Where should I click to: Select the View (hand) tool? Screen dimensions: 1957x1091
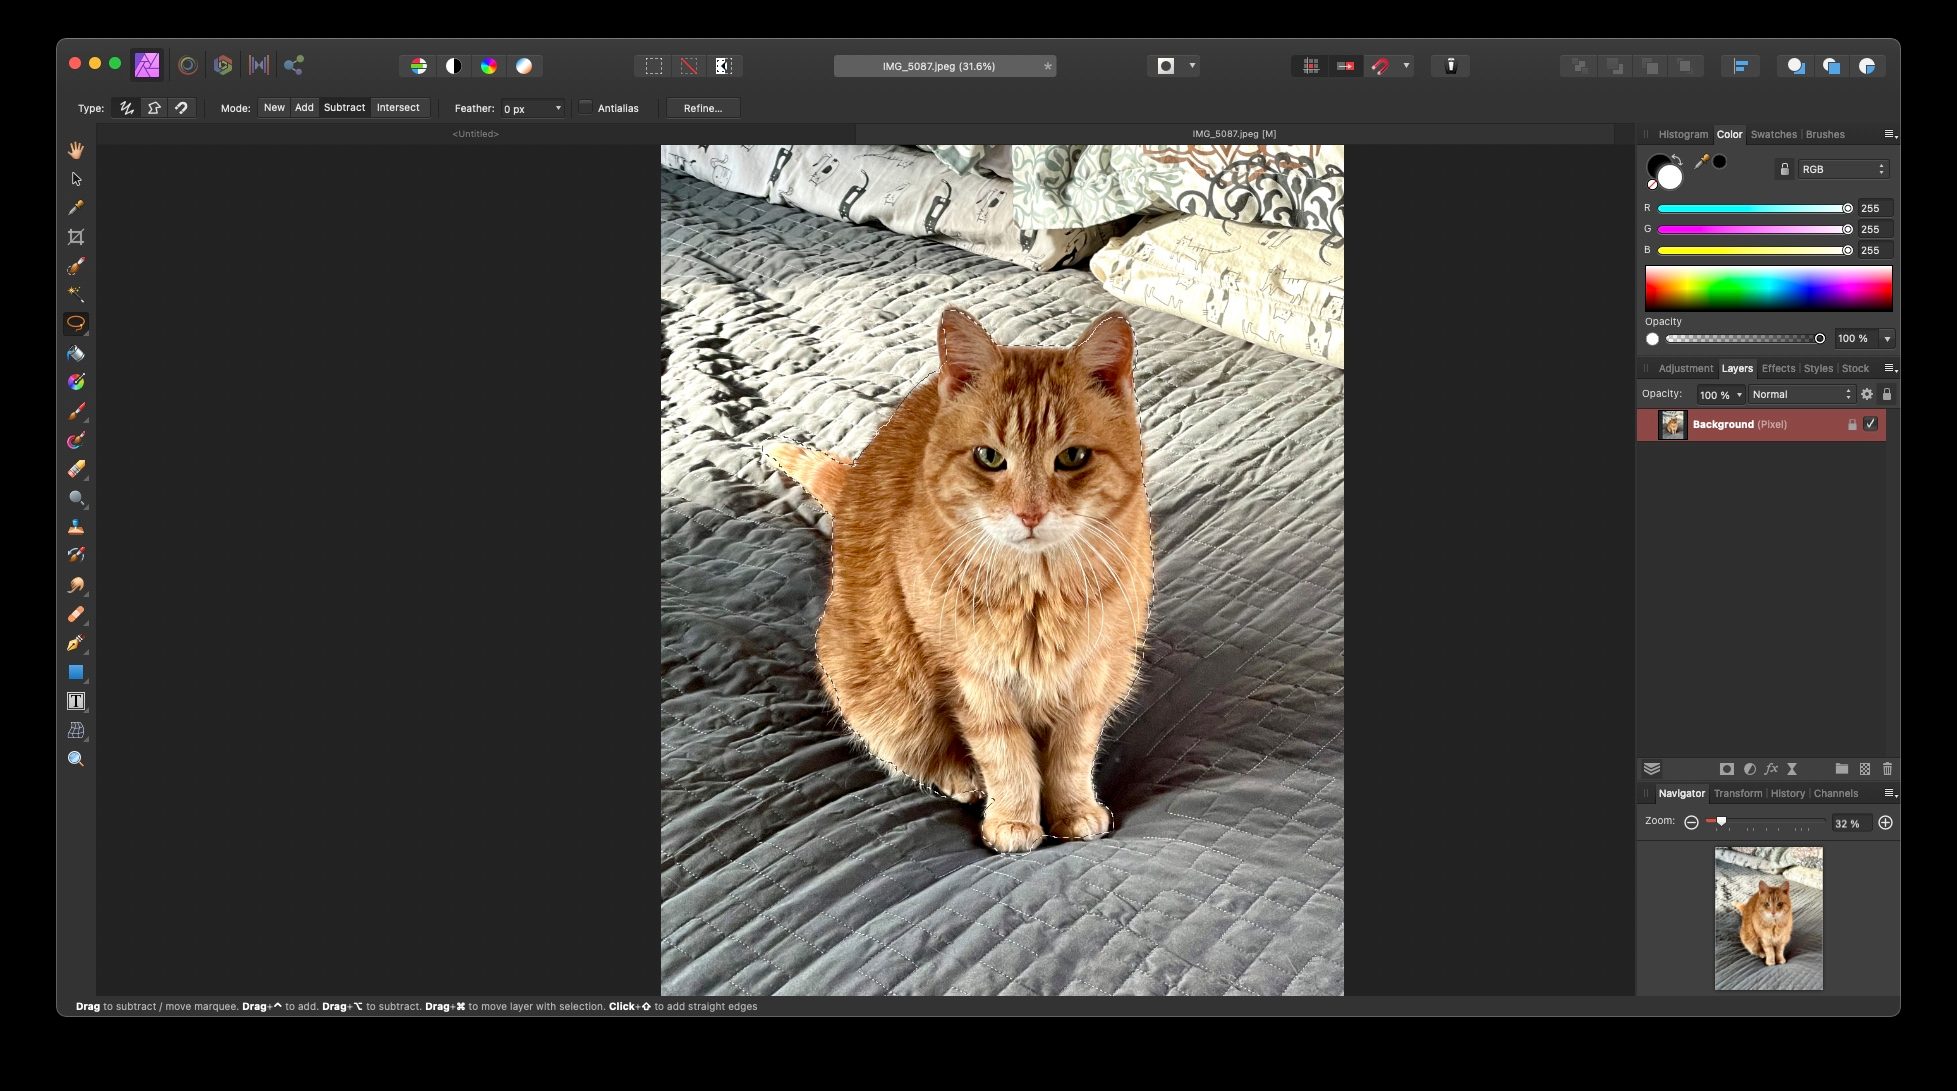point(76,150)
